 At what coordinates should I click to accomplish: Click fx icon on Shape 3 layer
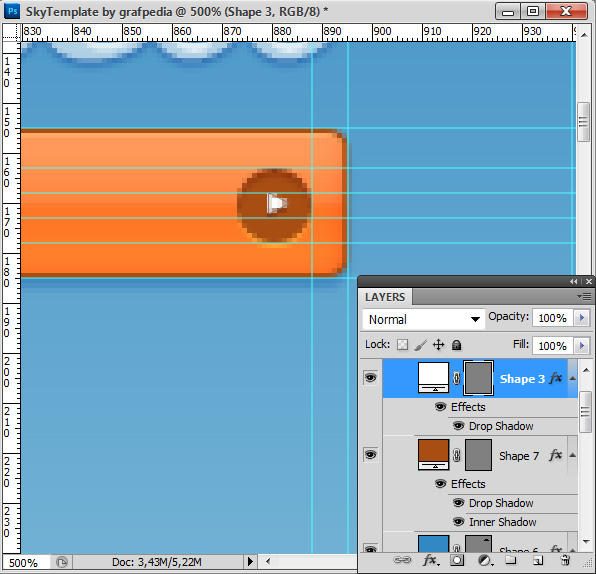coord(556,378)
